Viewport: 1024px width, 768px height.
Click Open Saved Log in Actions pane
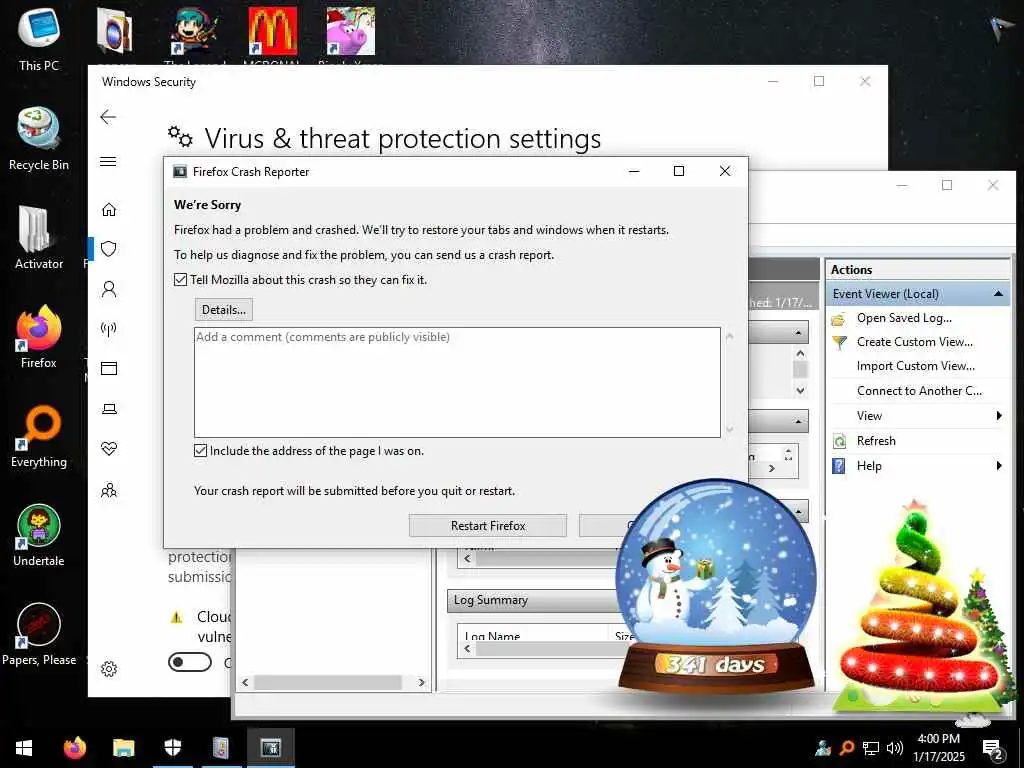click(904, 318)
